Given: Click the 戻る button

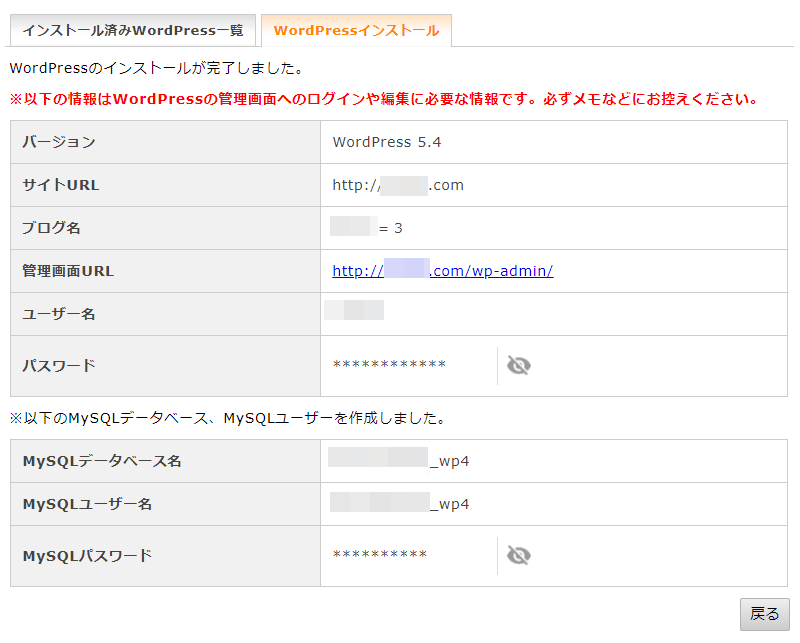Looking at the screenshot, I should click(x=764, y=614).
